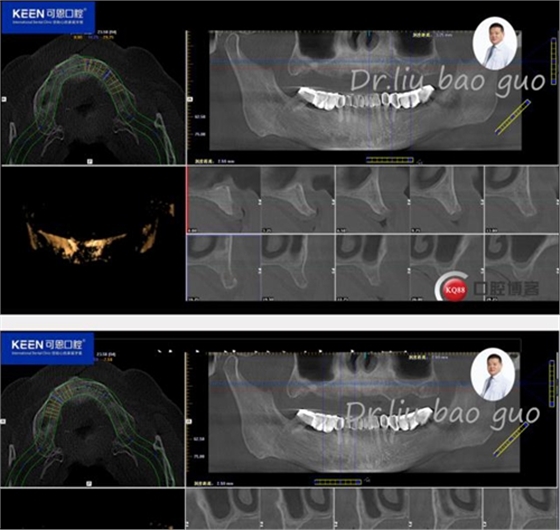This screenshot has height=530, width=560.
Task: Click the doctor portrait in lower panorama
Action: (493, 375)
